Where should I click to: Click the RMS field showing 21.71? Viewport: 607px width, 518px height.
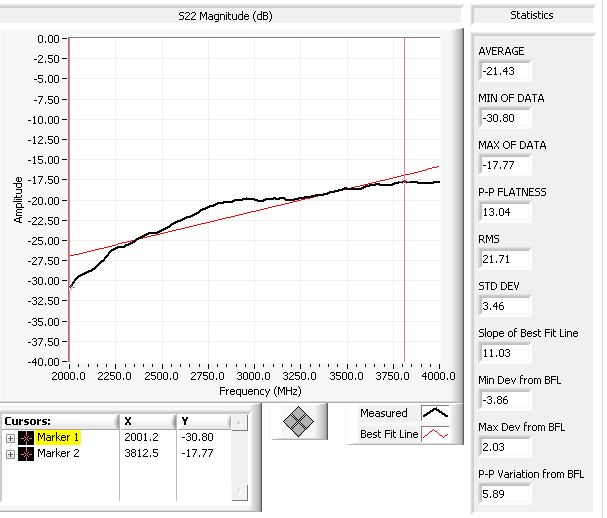pyautogui.click(x=505, y=259)
